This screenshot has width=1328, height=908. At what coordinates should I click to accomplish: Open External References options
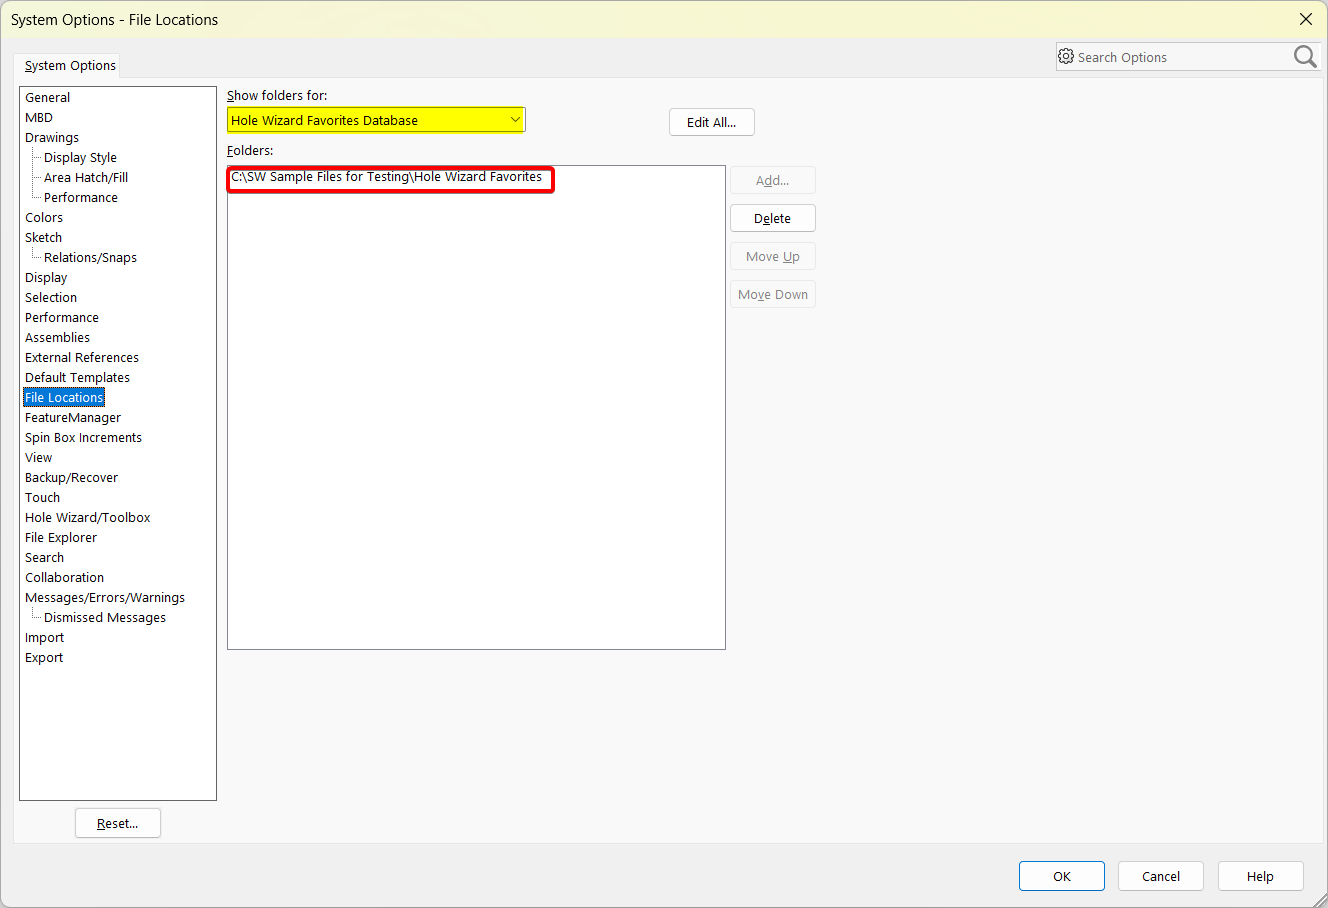coord(82,358)
